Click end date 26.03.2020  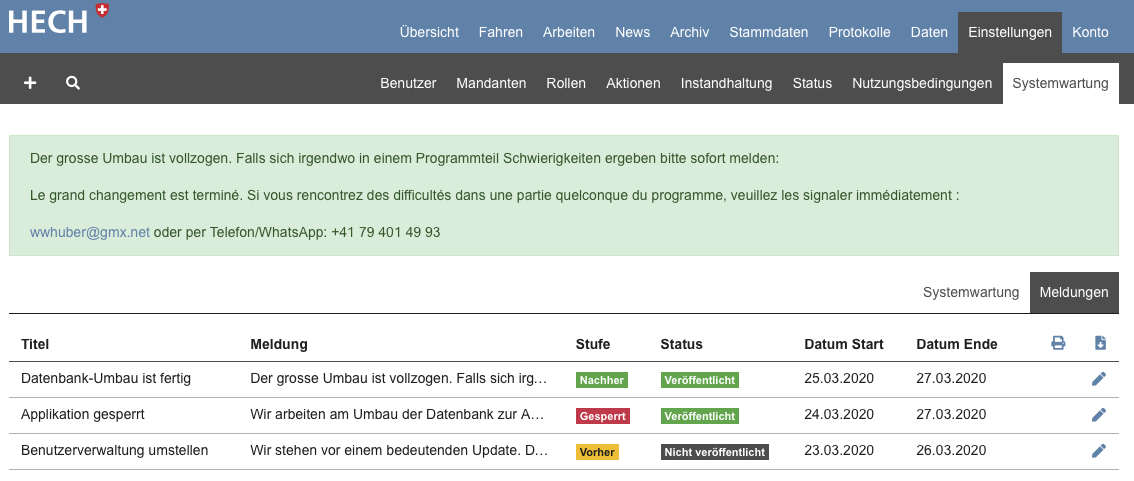tap(951, 451)
